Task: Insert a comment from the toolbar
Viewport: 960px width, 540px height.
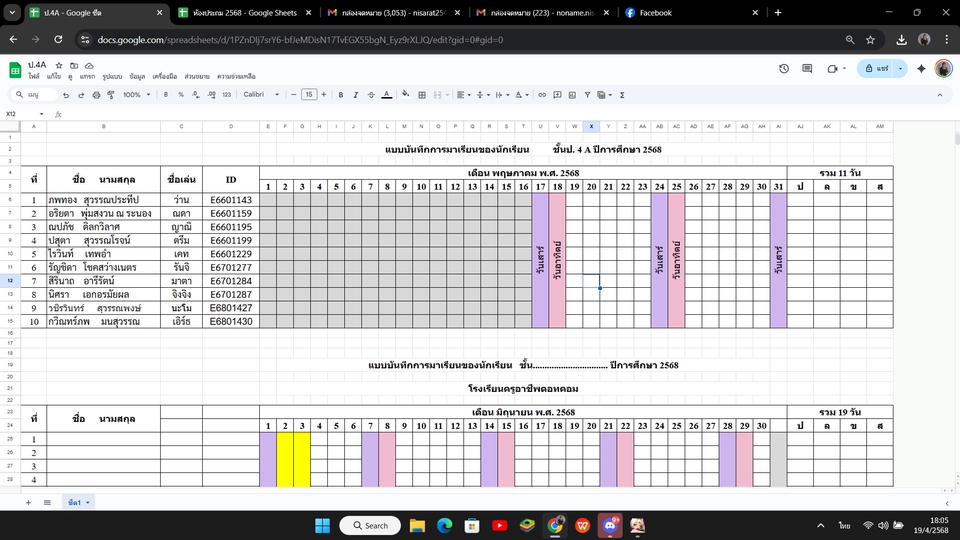Action: click(x=557, y=95)
